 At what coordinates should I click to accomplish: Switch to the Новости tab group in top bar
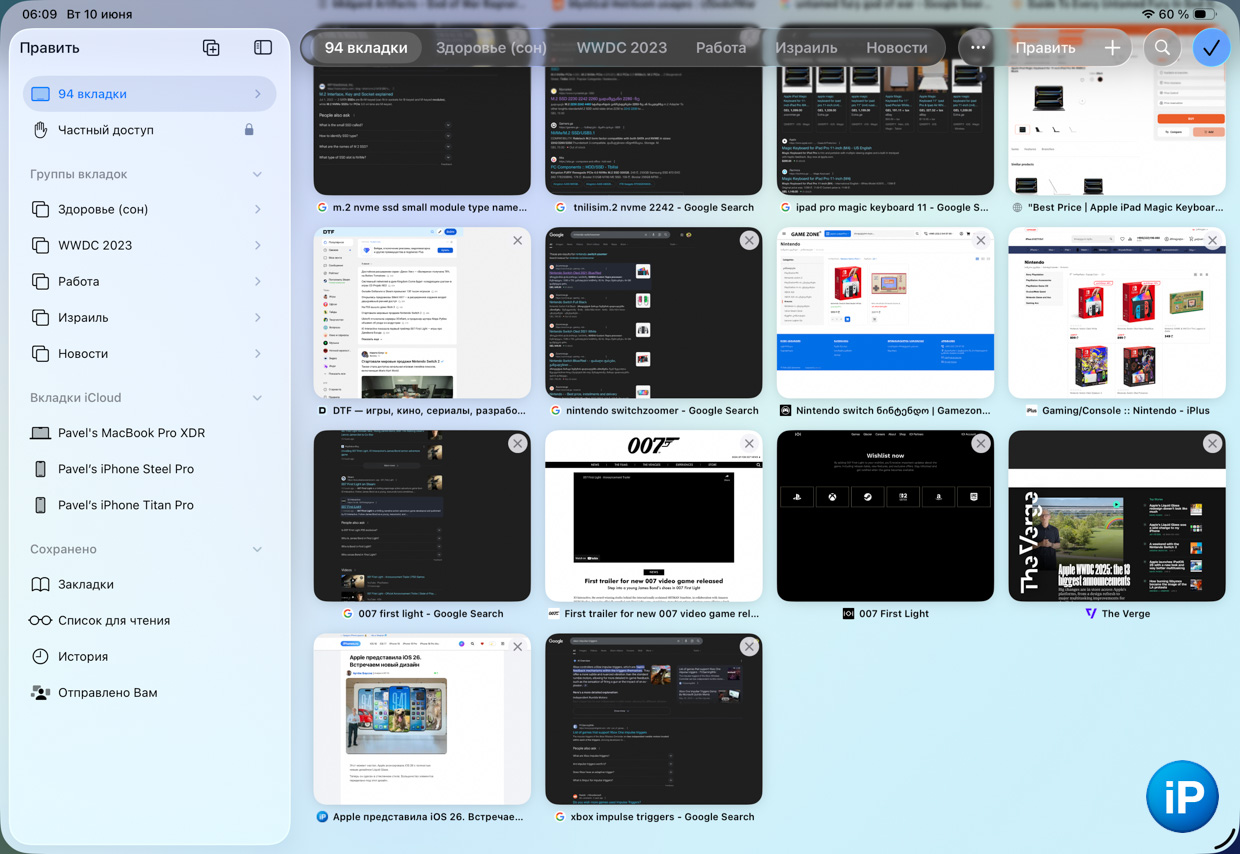[x=896, y=48]
